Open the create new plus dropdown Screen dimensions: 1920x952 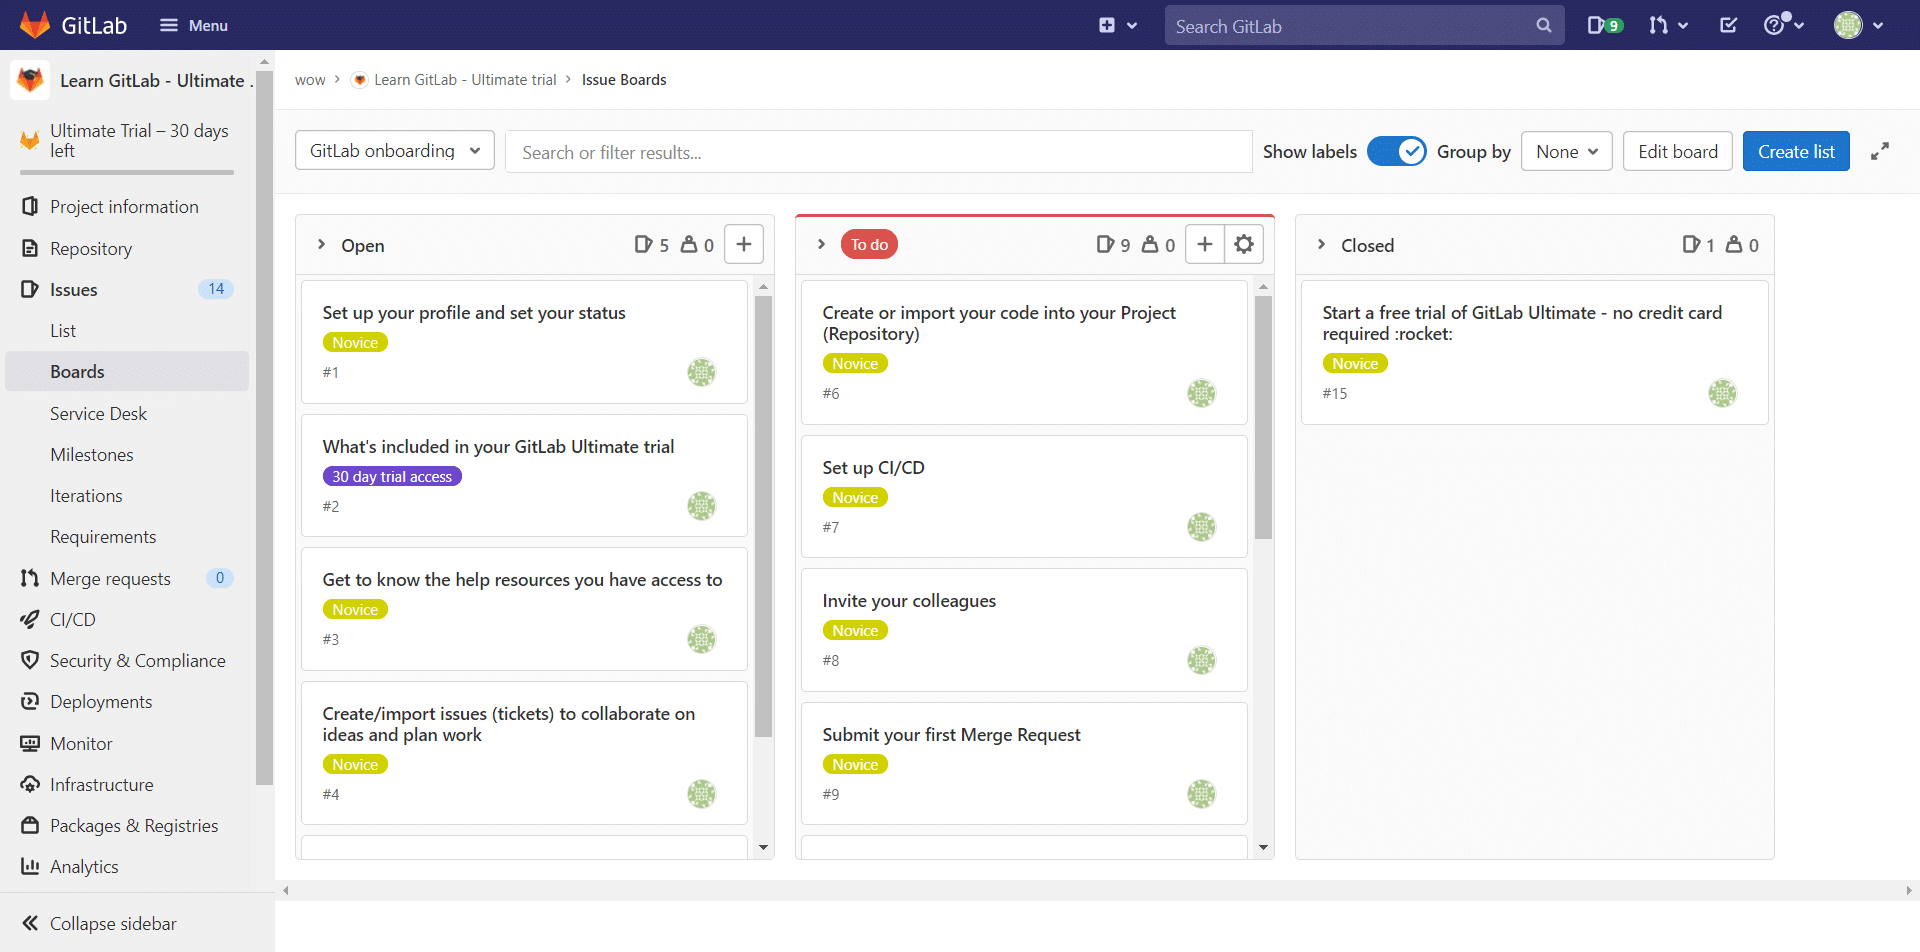pyautogui.click(x=1118, y=25)
